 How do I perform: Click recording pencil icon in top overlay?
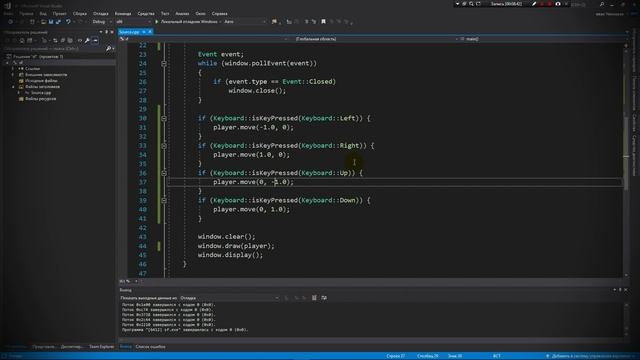point(534,4)
